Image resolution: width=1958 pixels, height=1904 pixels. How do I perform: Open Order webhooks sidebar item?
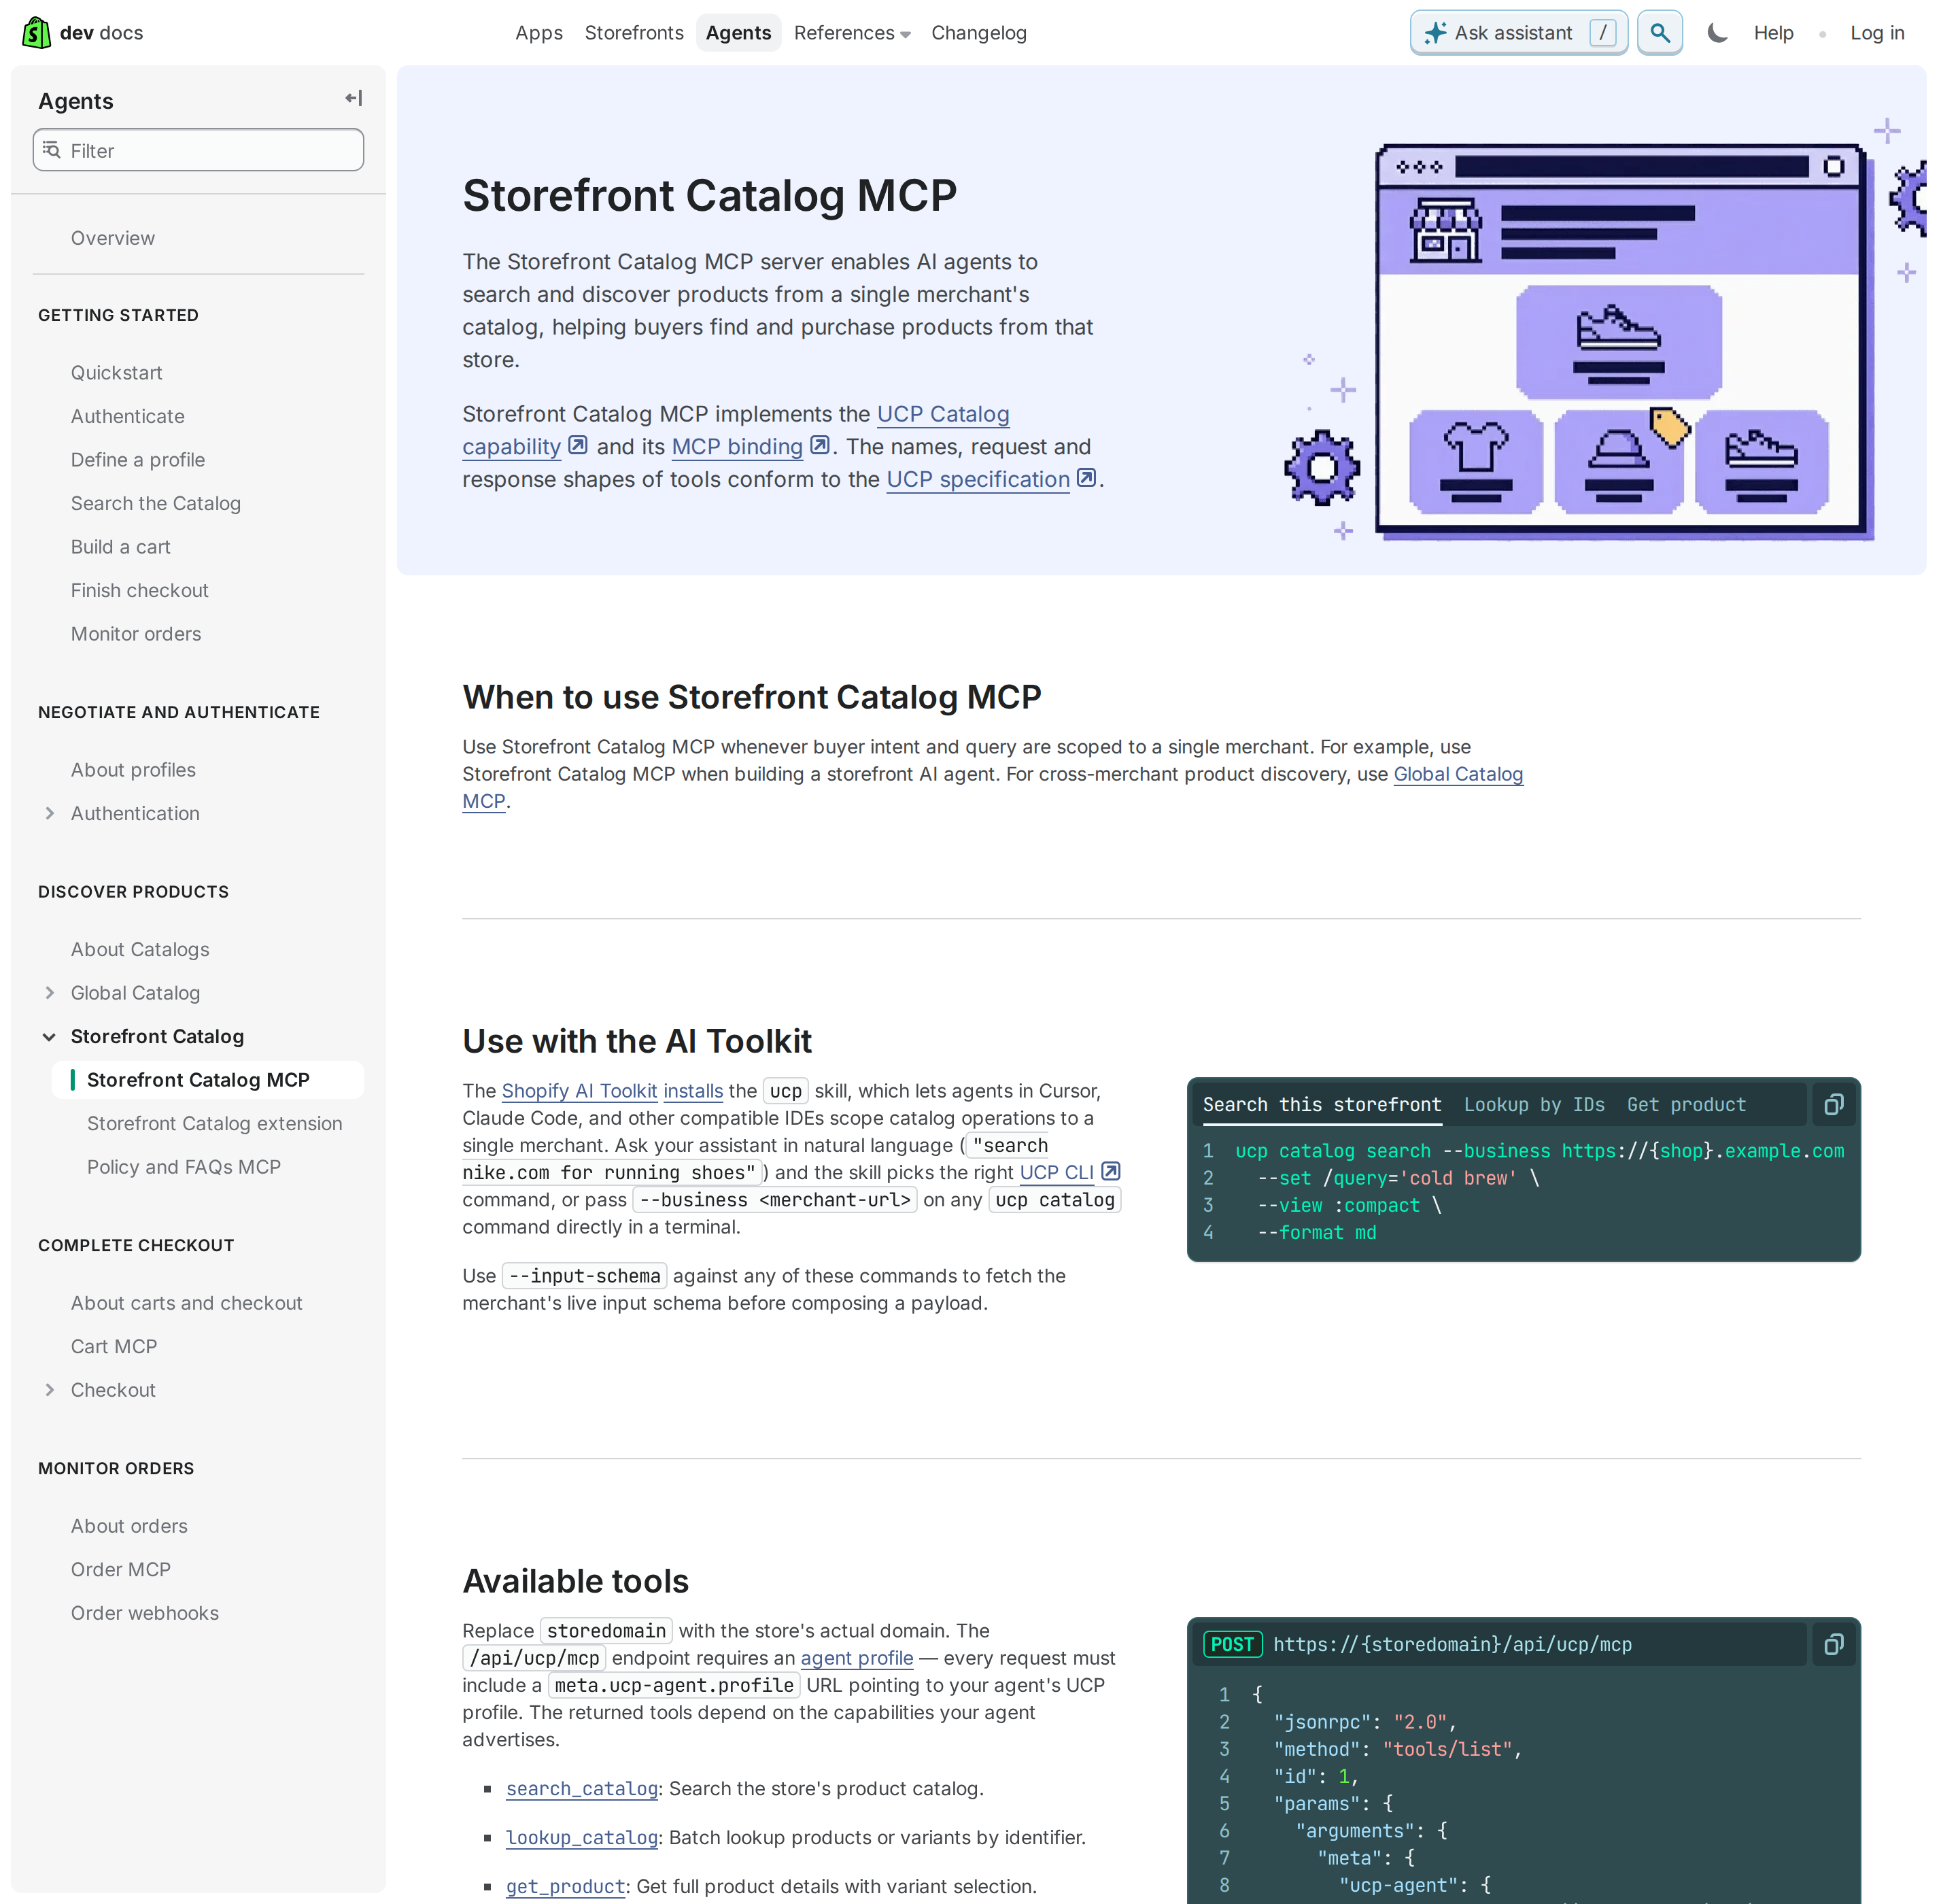[145, 1613]
